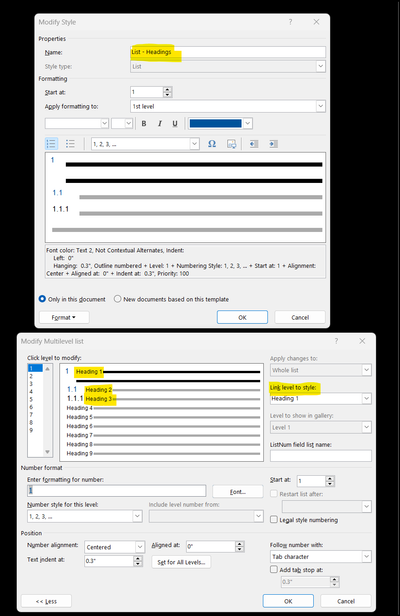400x616 pixels.
Task: Toggle Underline formatting in Modify Style
Action: tap(175, 123)
